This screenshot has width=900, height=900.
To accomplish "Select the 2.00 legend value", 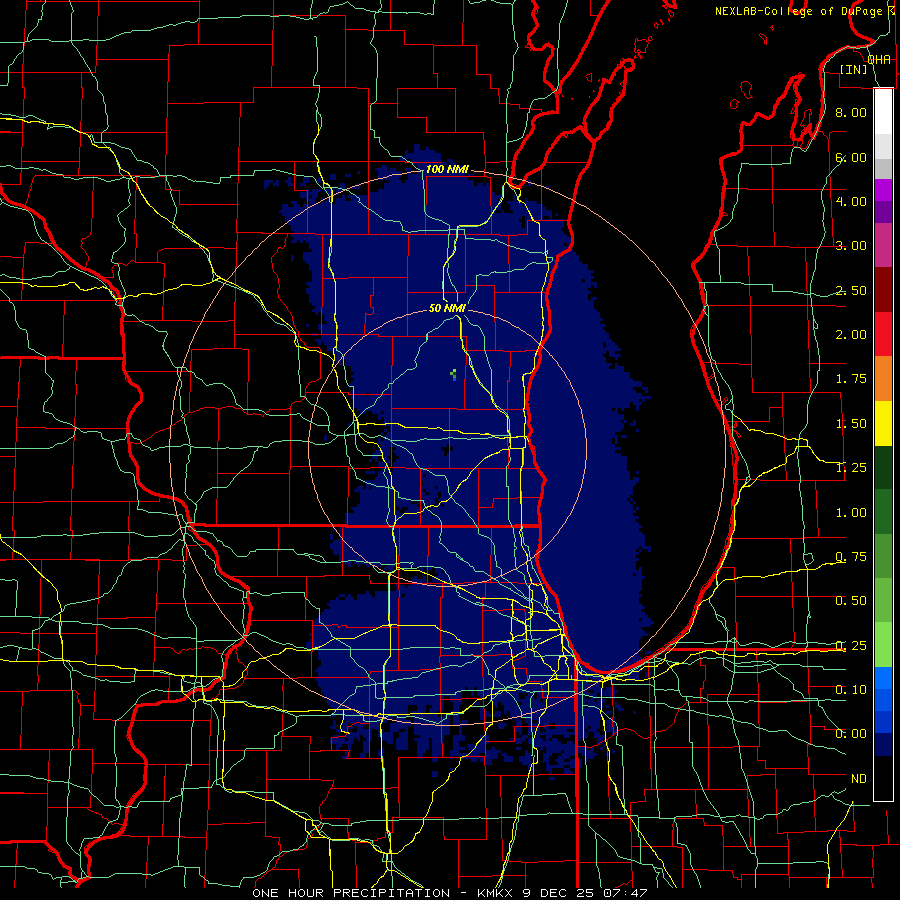I will (x=850, y=335).
